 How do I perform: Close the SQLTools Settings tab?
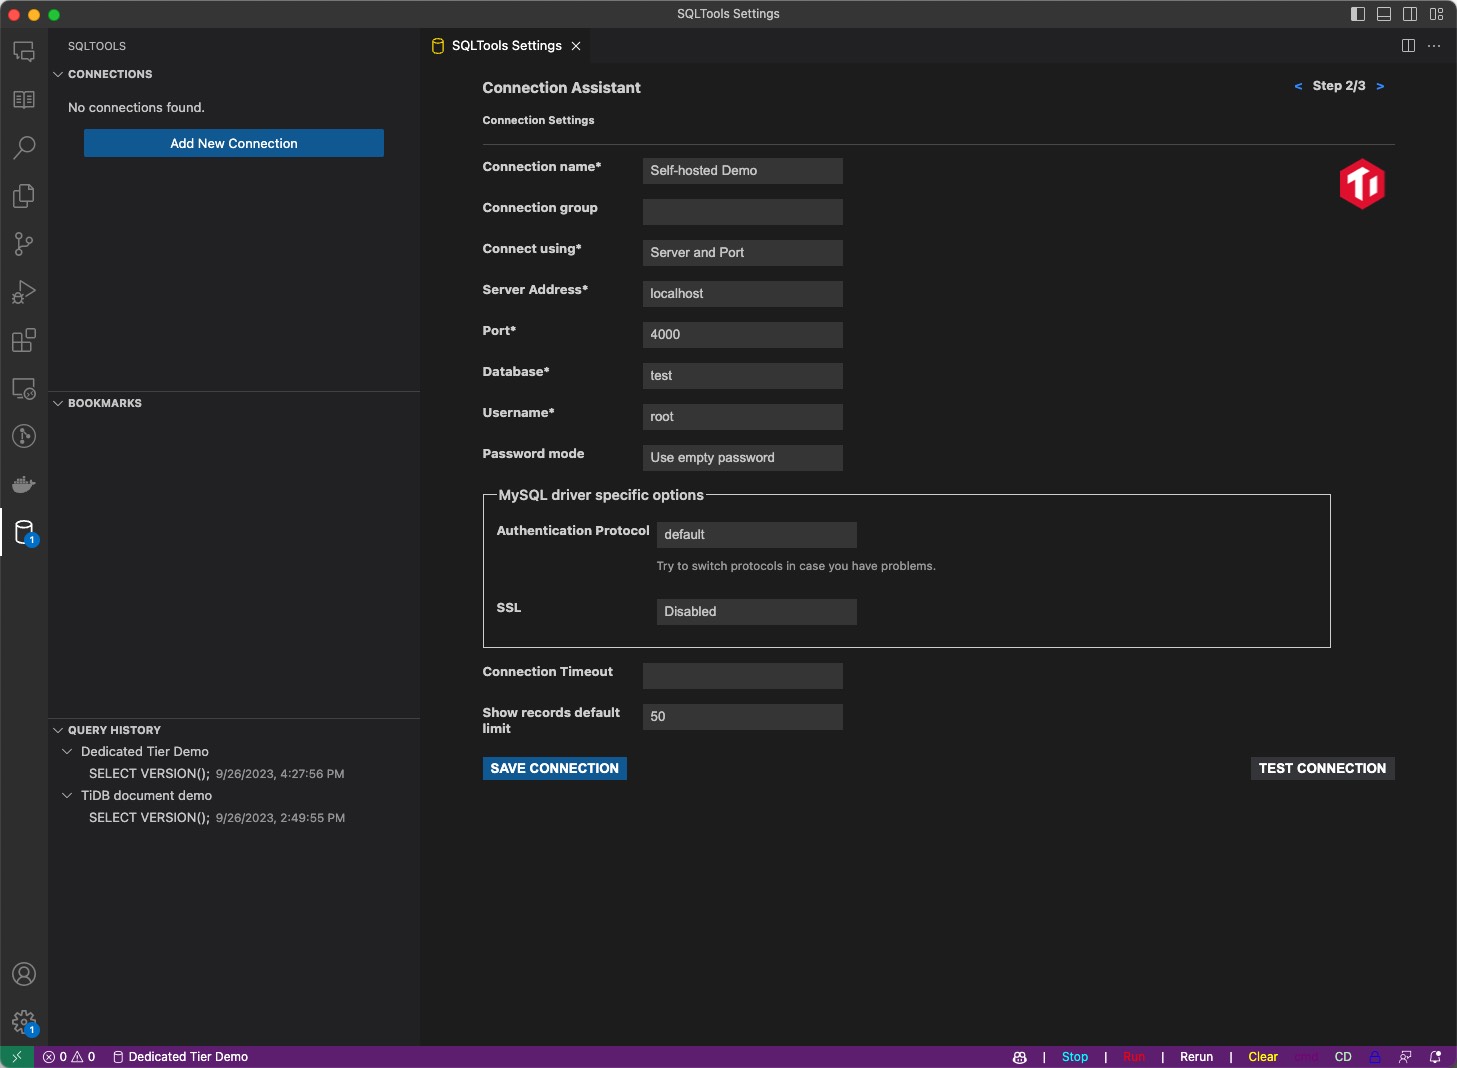(x=576, y=46)
